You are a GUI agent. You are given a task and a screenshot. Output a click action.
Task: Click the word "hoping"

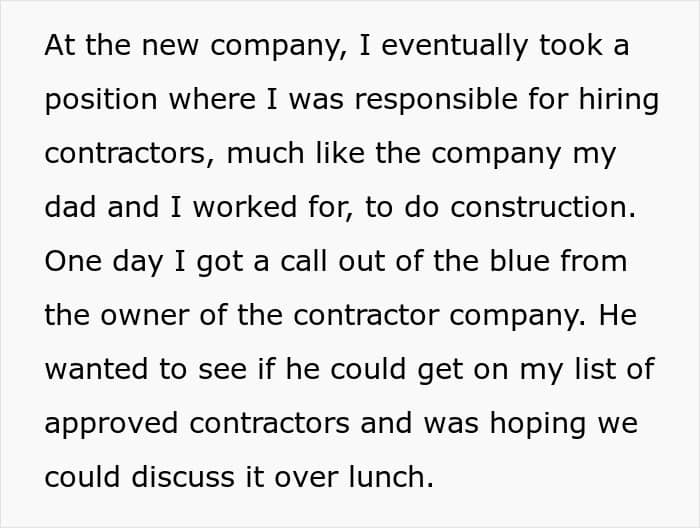click(538, 424)
